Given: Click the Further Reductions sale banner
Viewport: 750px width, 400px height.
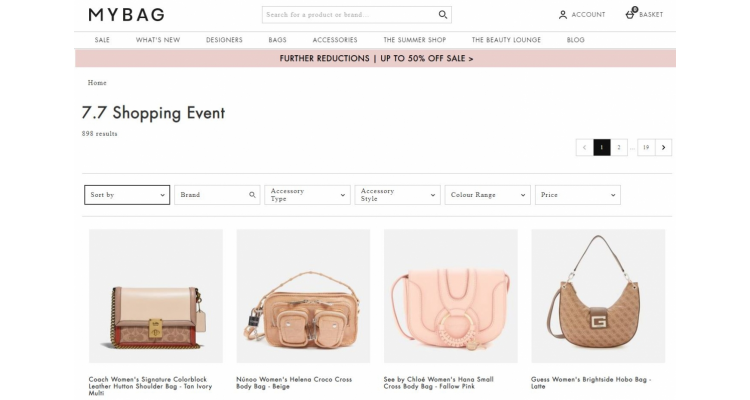Looking at the screenshot, I should (375, 58).
